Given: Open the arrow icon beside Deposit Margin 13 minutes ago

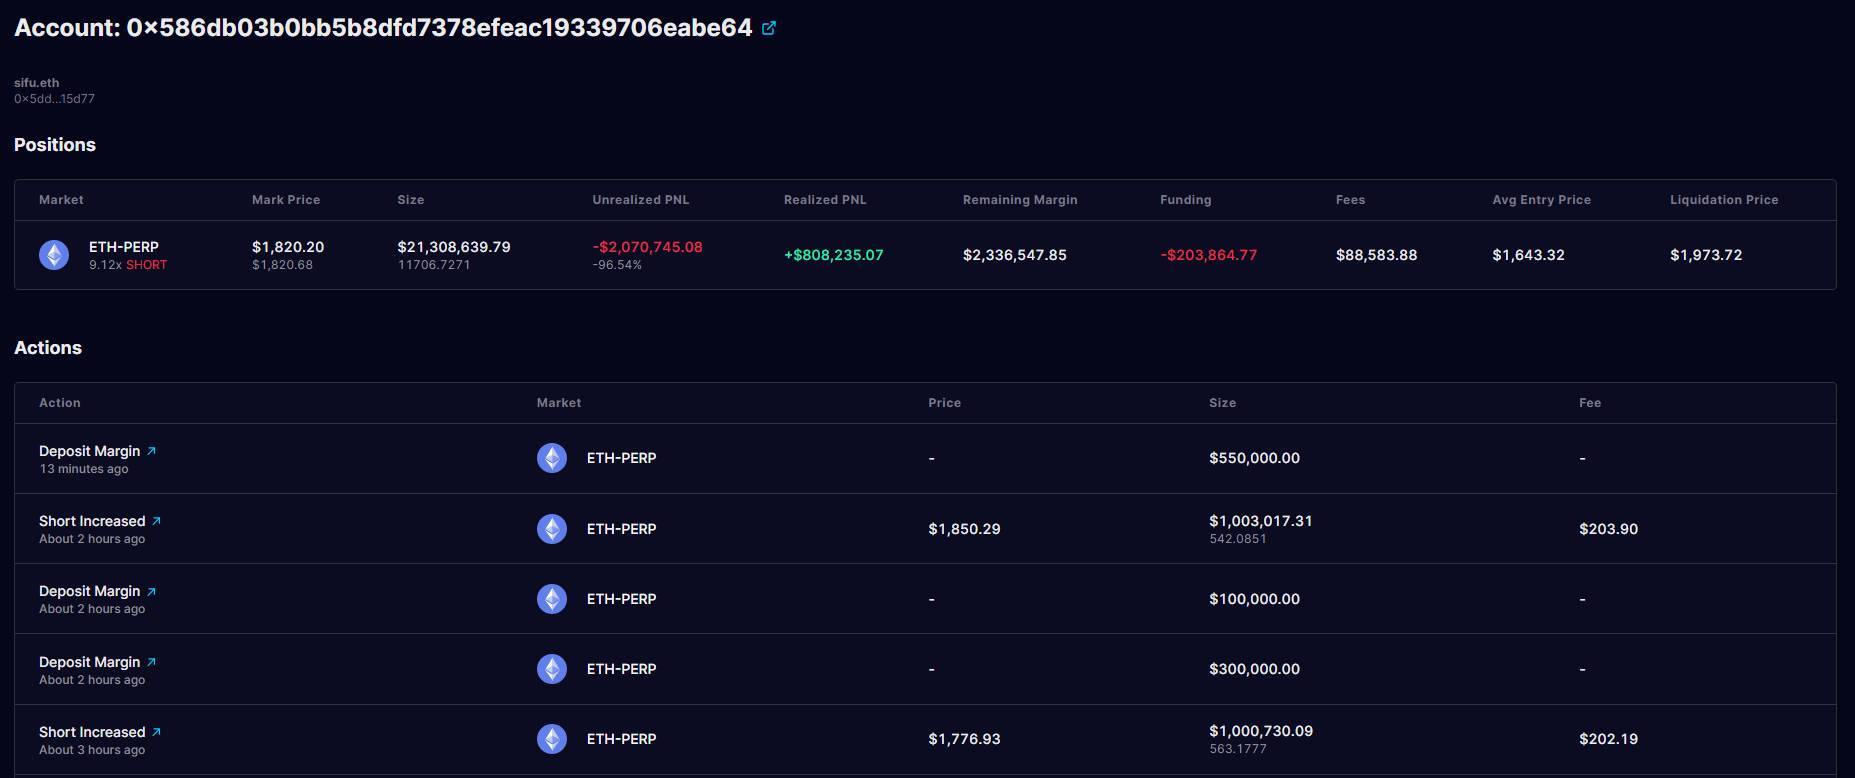Looking at the screenshot, I should point(151,451).
